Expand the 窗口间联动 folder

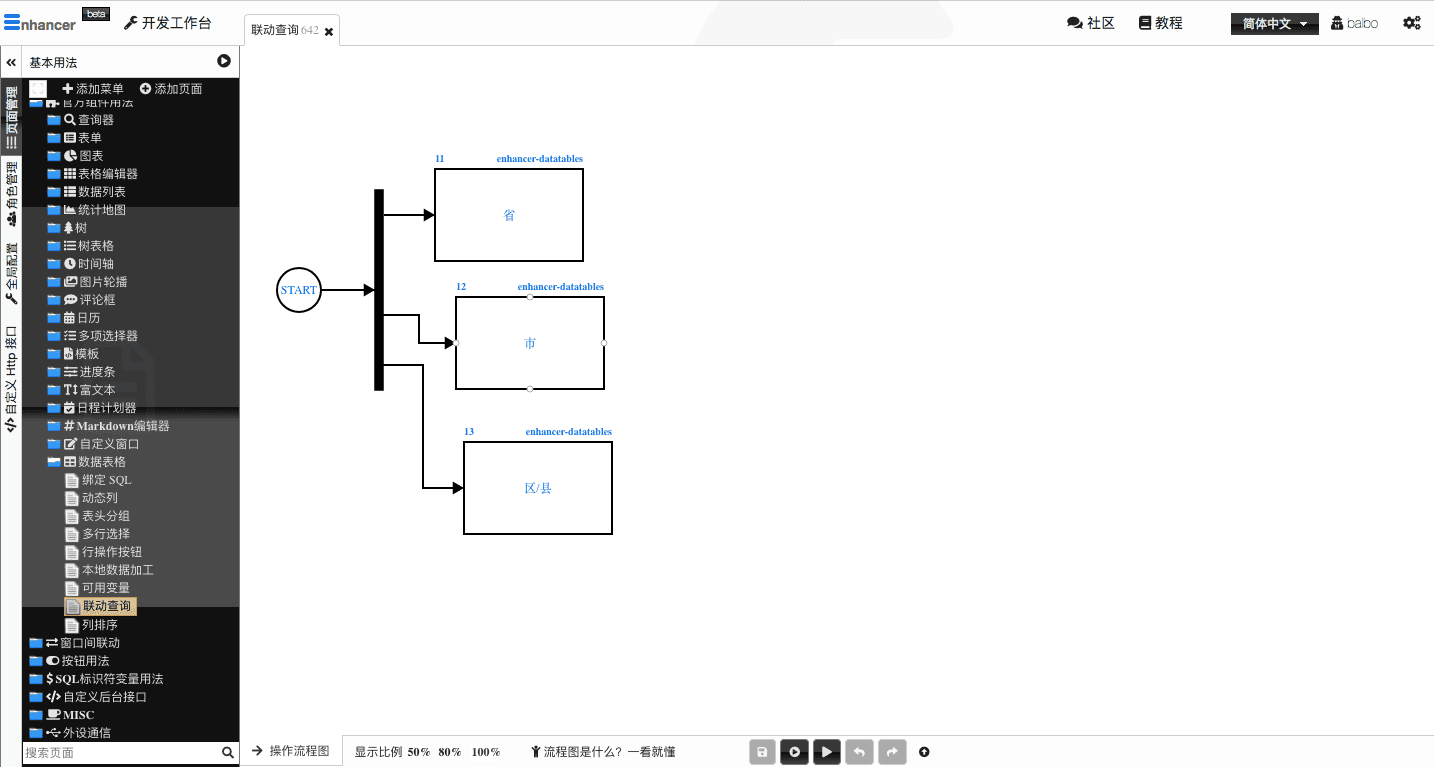(36, 643)
